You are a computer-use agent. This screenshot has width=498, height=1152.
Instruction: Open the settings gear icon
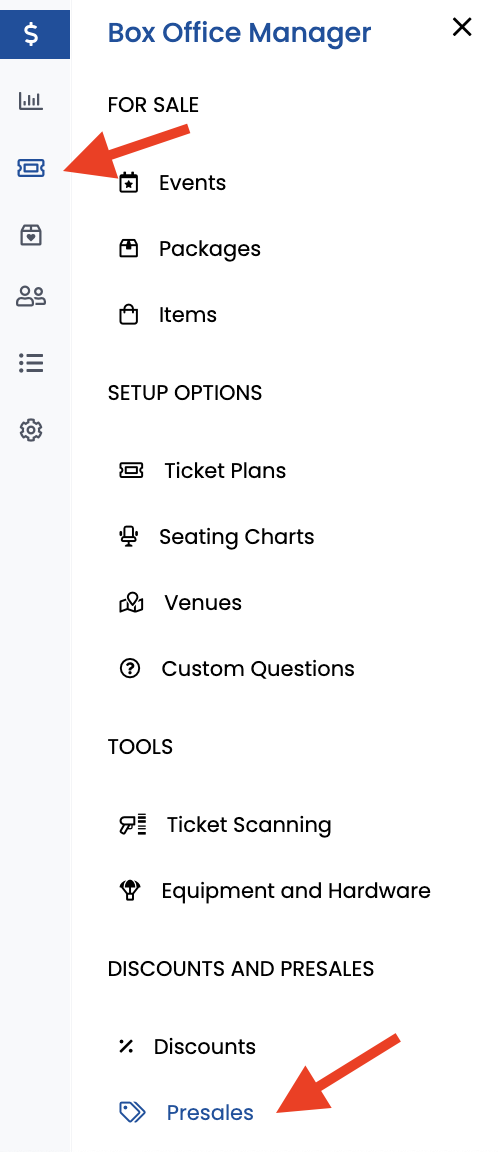(x=31, y=430)
